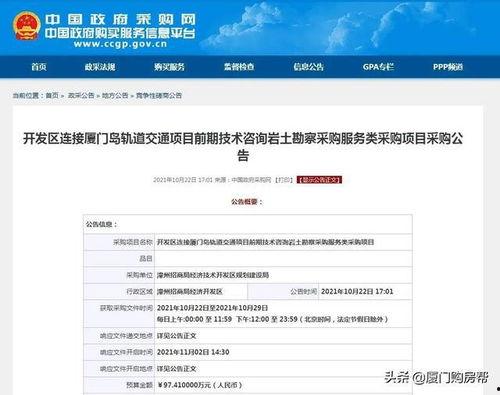Image resolution: width=500 pixels, height=395 pixels.
Task: Open the 监督检查 navigation menu item
Action: pos(239,67)
